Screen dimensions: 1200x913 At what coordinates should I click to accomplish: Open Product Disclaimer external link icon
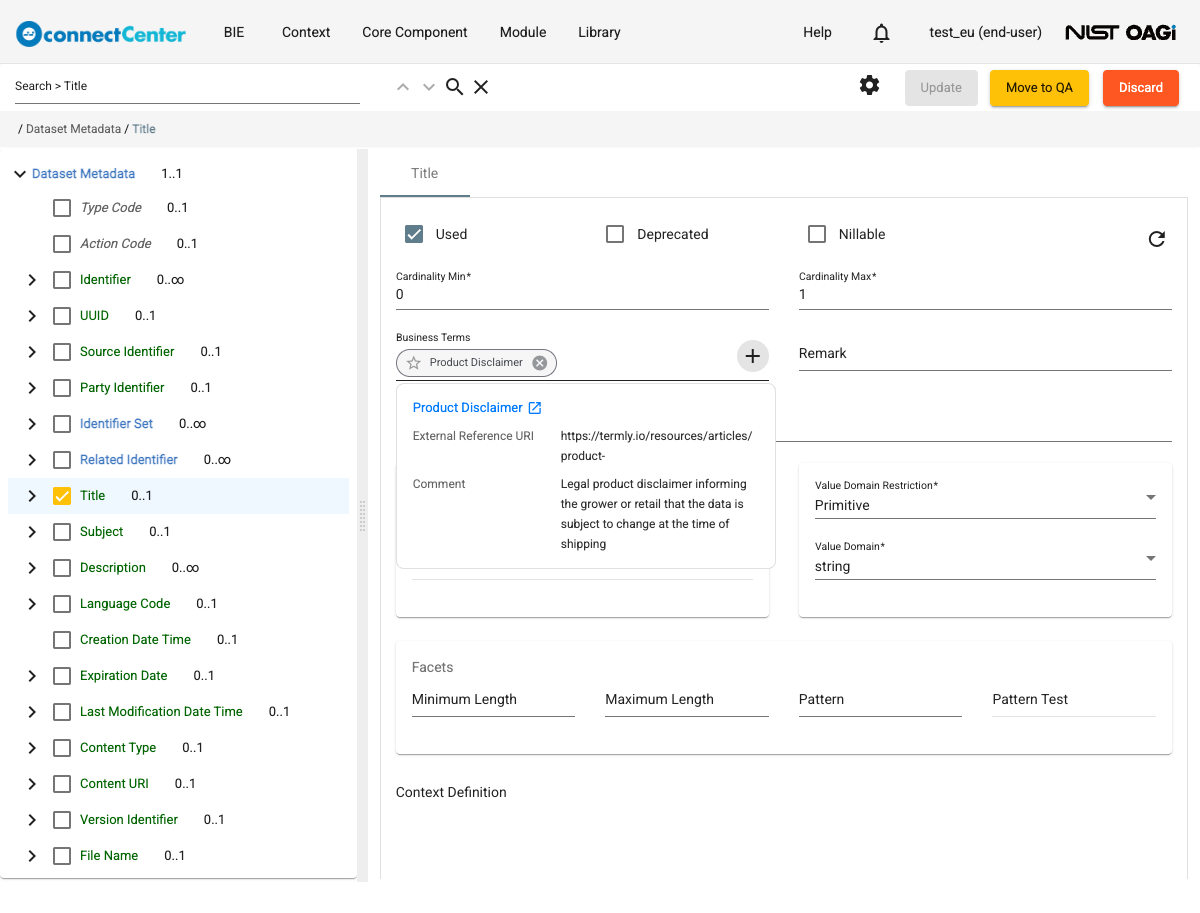[x=535, y=408]
